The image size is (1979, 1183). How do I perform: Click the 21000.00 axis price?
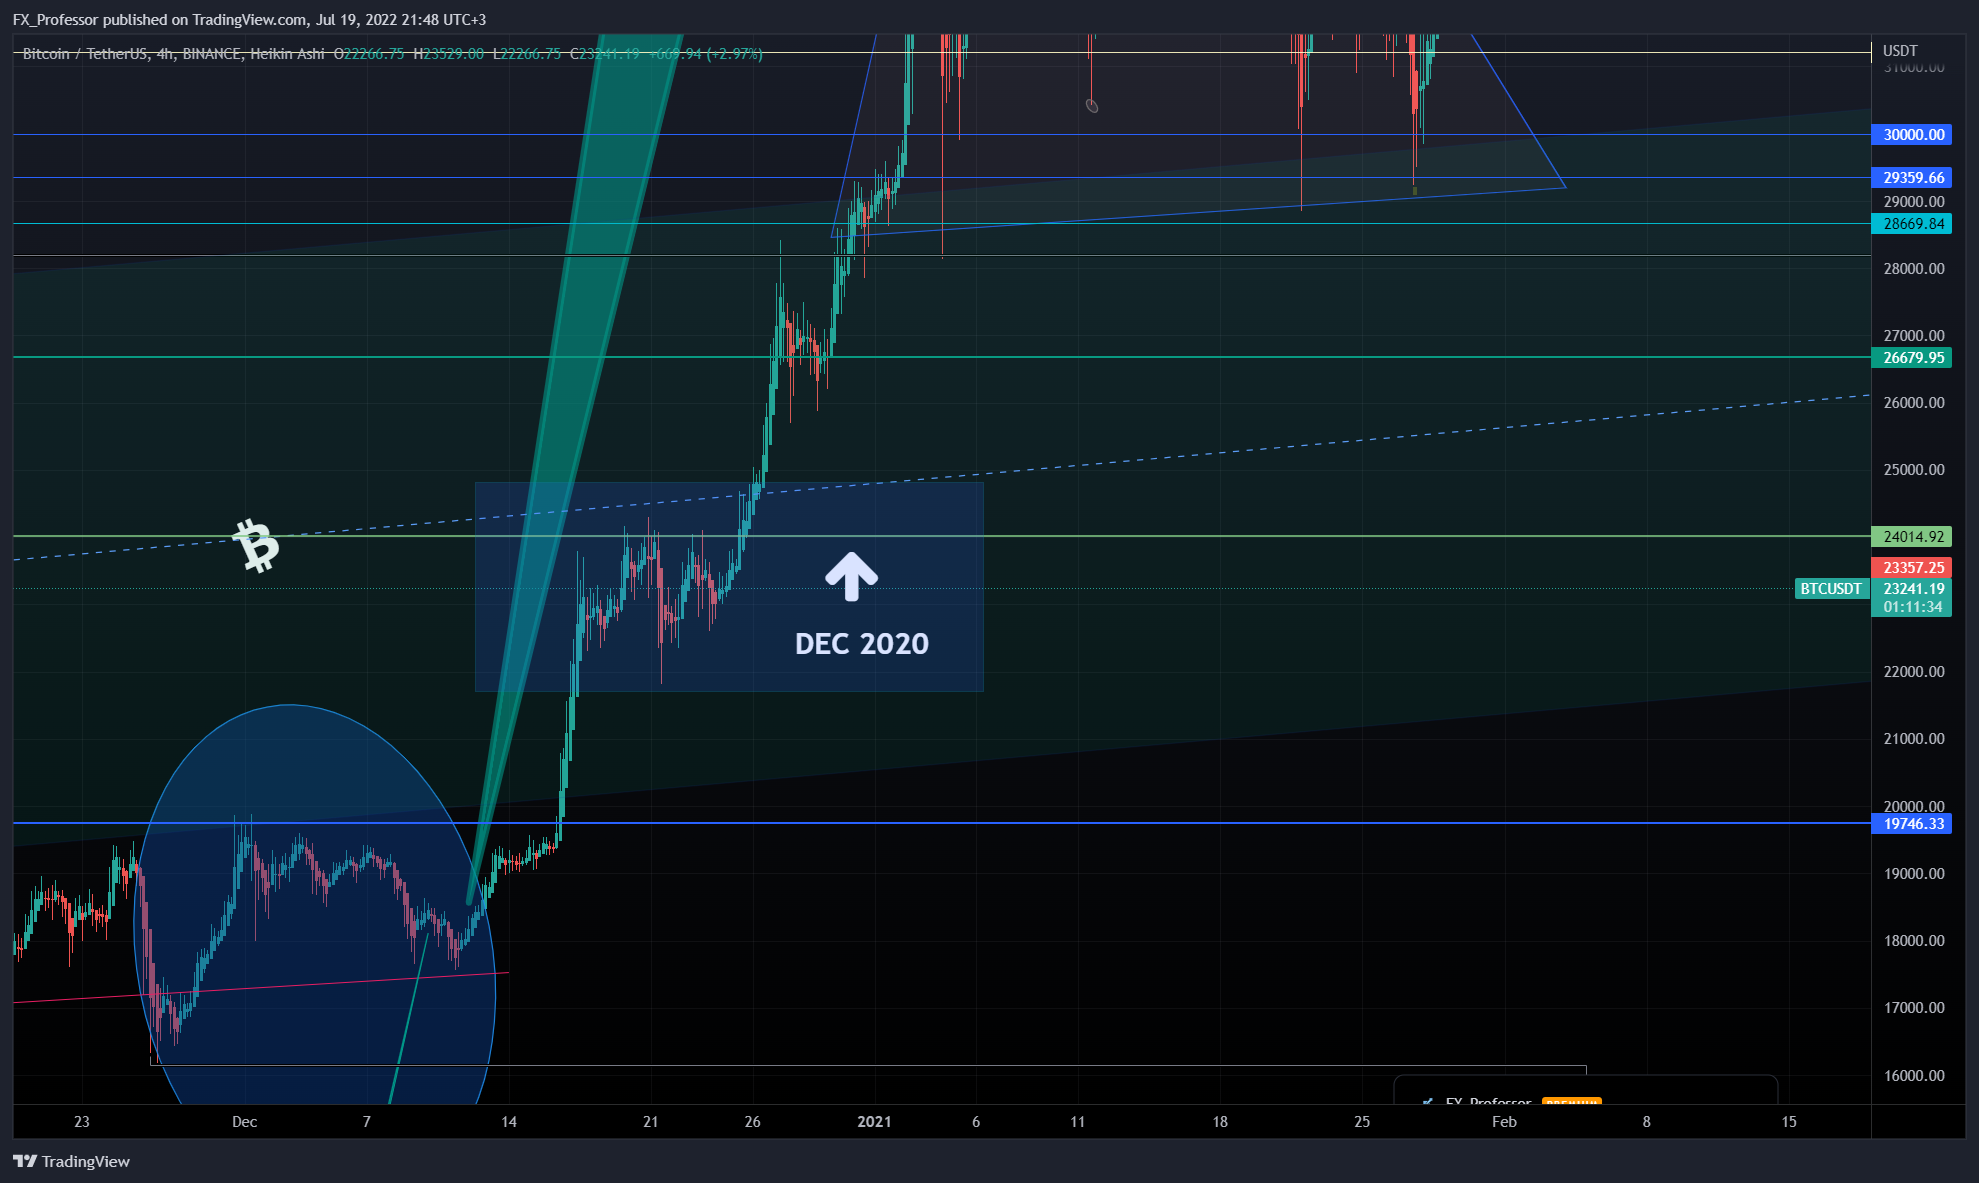coord(1914,738)
